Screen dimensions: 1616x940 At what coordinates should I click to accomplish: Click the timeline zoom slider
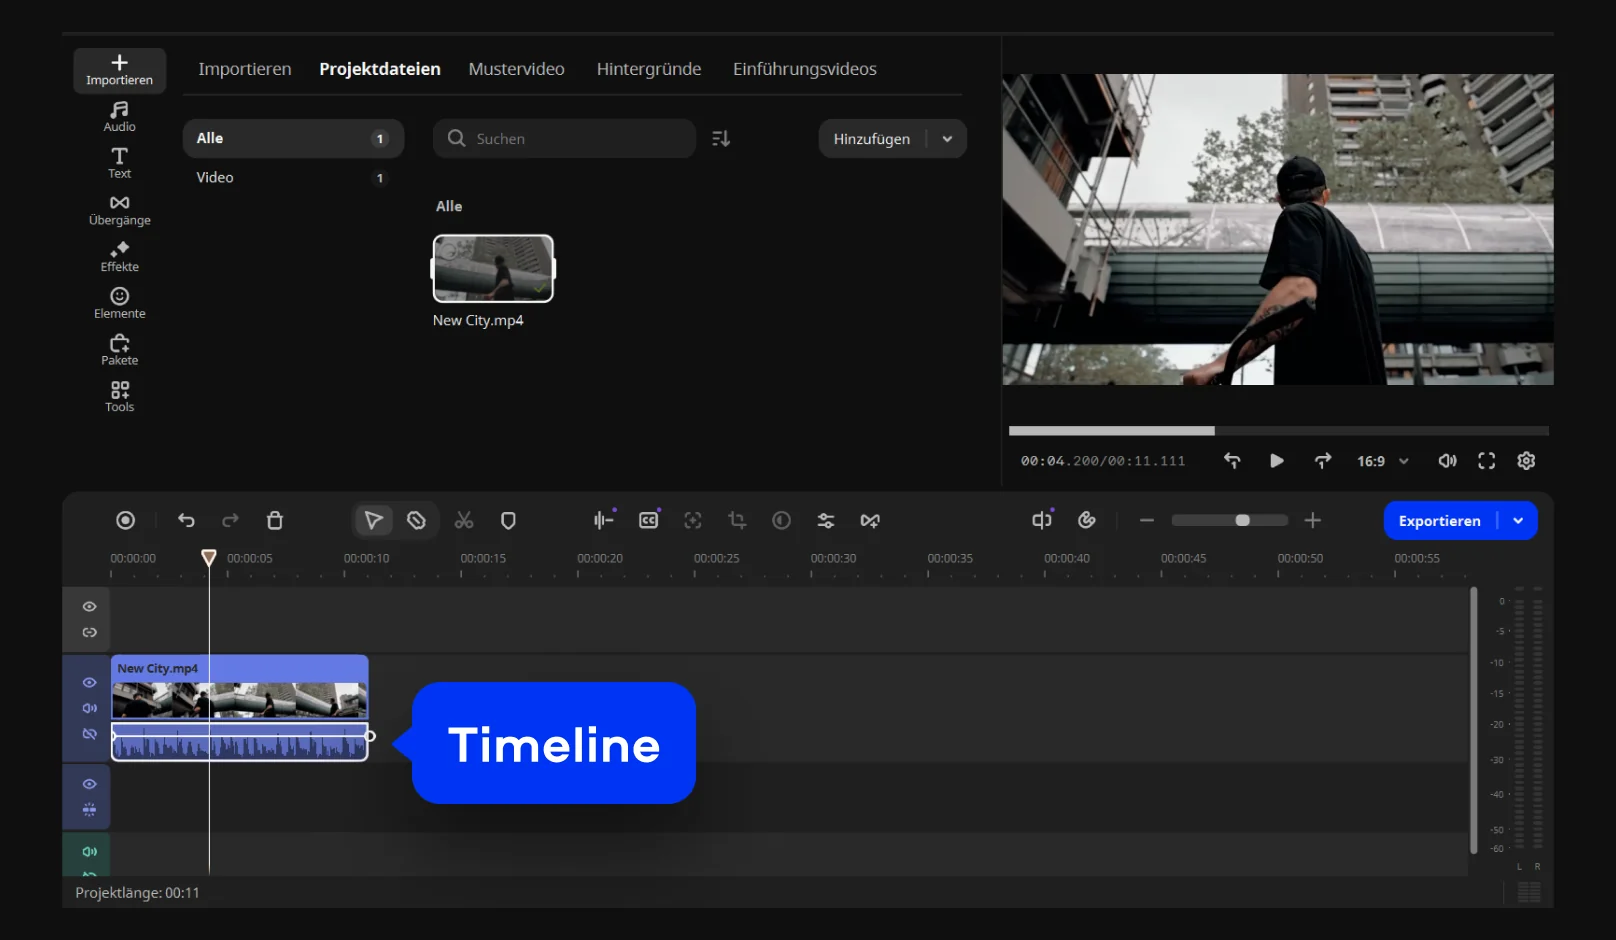[x=1230, y=520]
